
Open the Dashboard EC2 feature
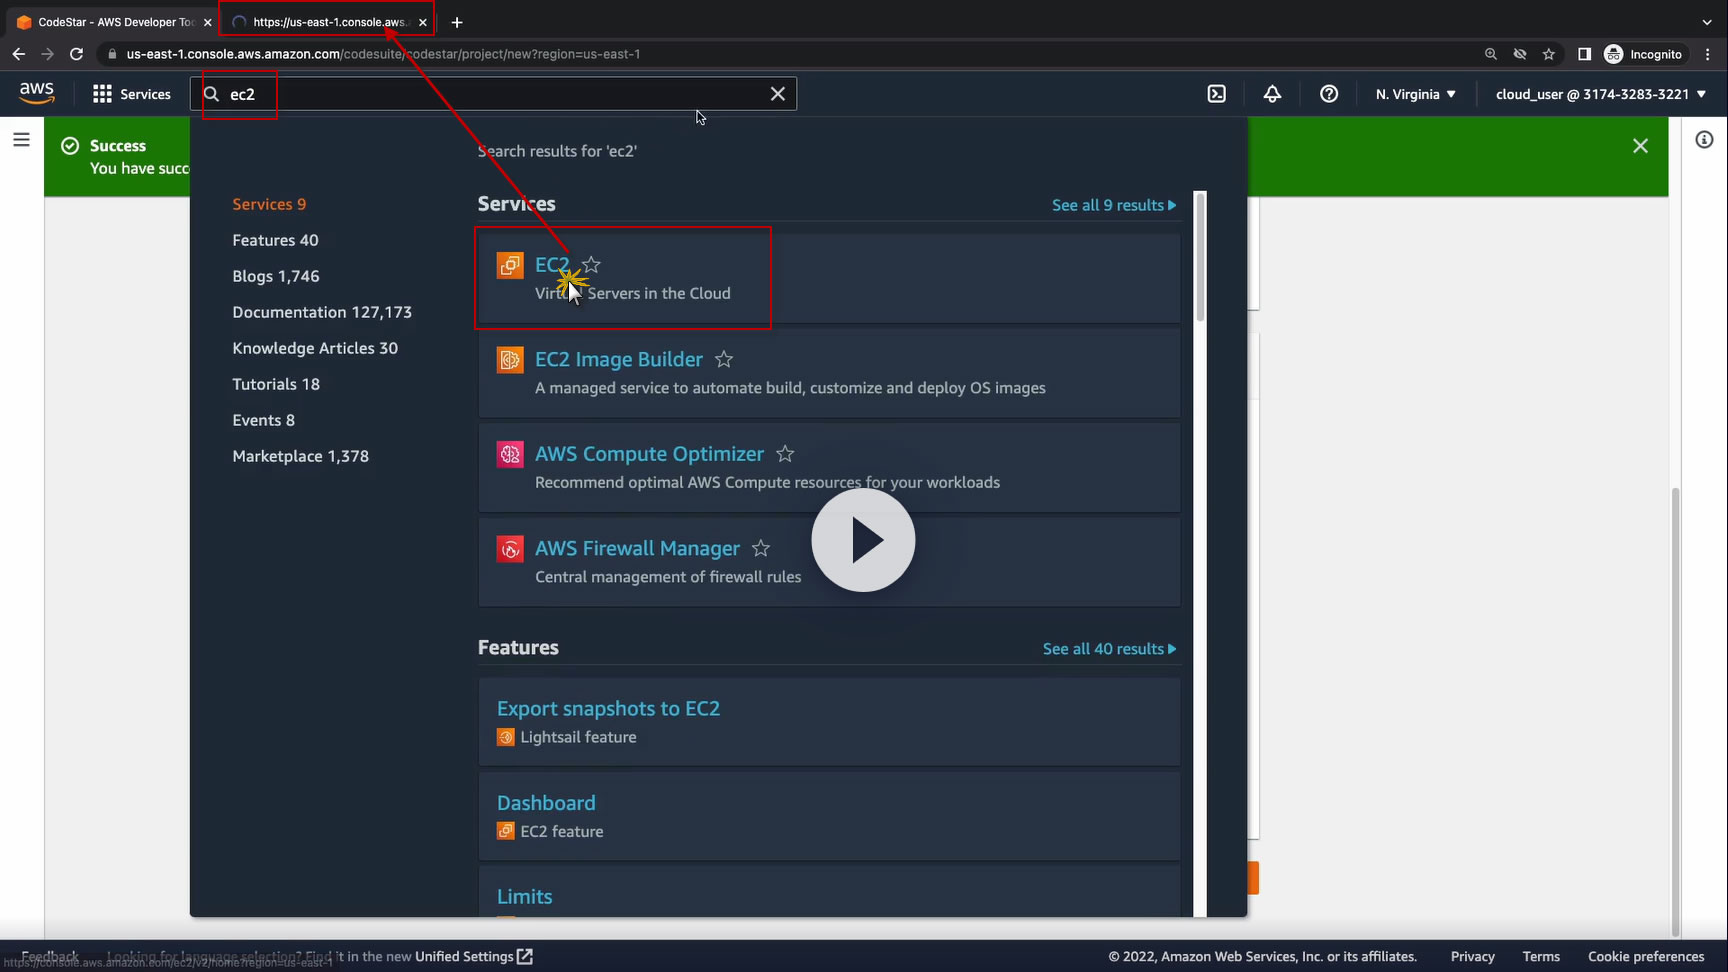[x=546, y=803]
